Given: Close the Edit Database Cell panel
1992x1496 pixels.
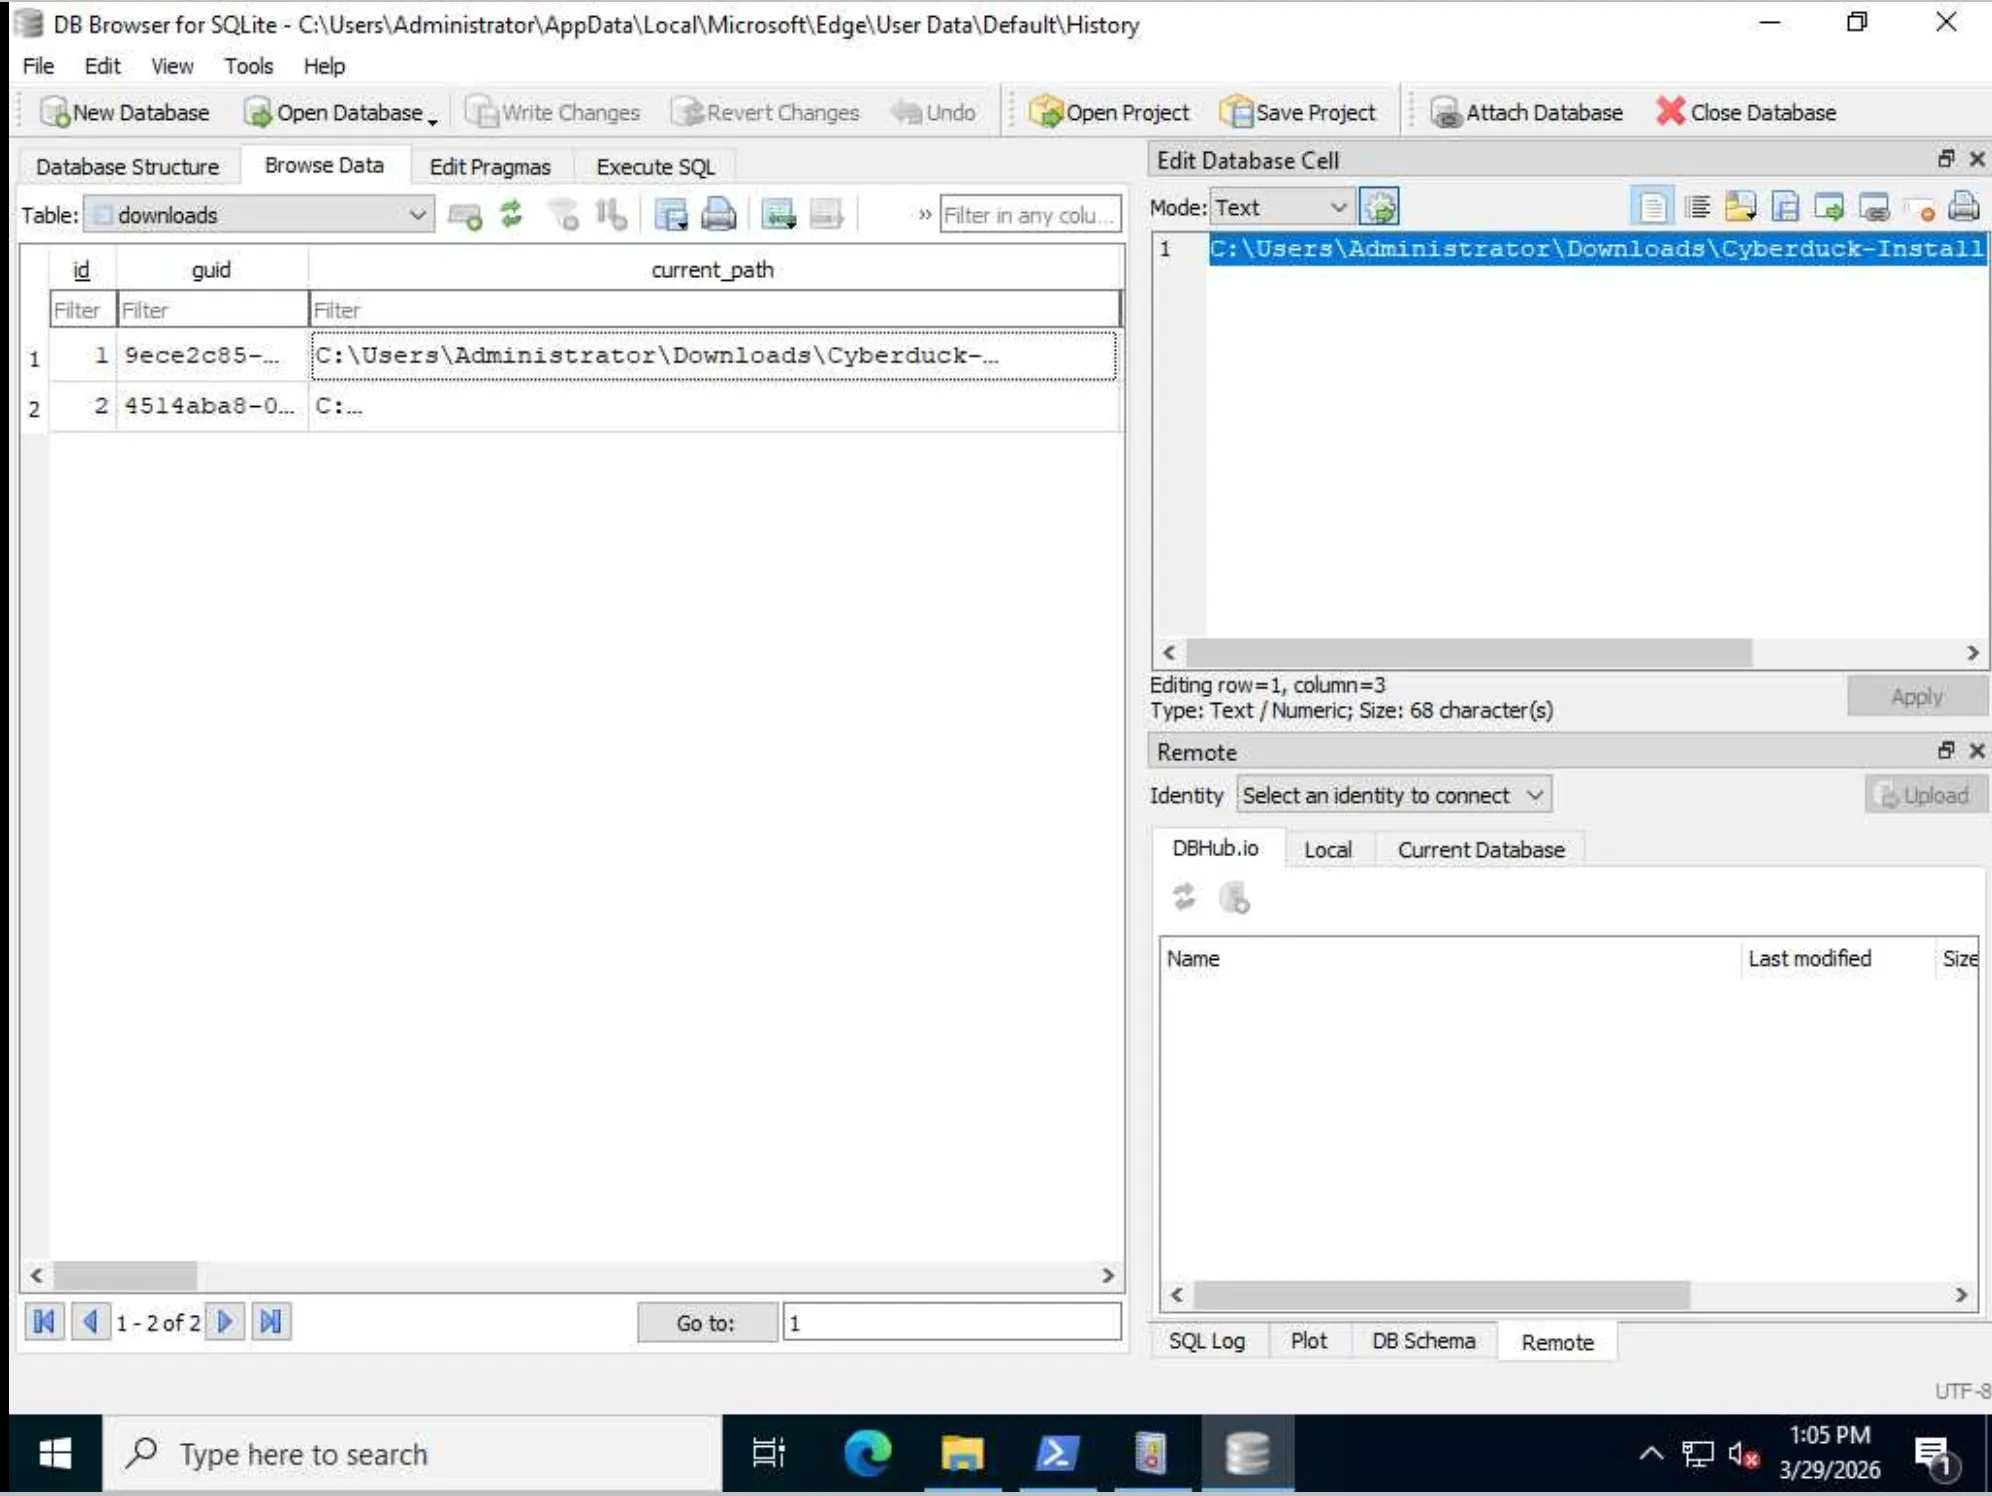Looking at the screenshot, I should tap(1977, 159).
